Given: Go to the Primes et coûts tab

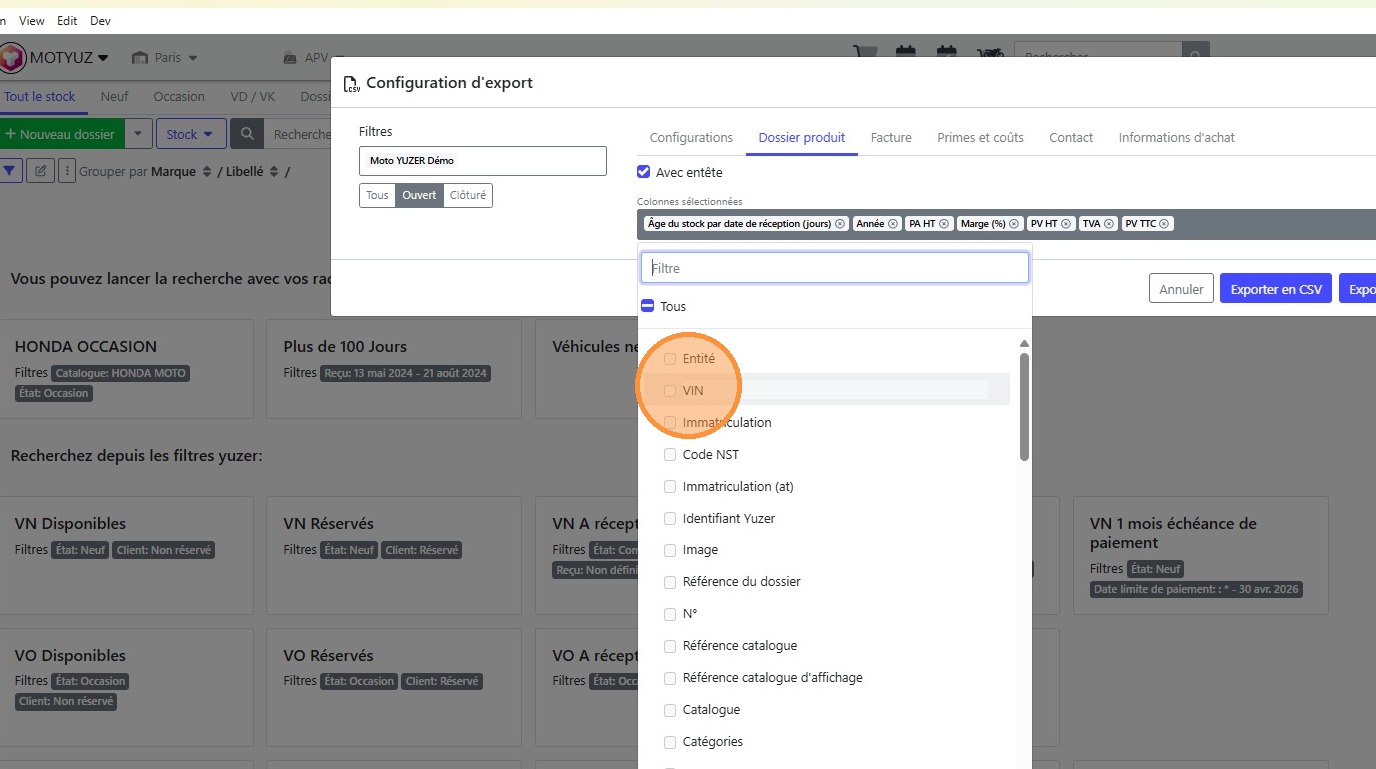Looking at the screenshot, I should point(980,138).
